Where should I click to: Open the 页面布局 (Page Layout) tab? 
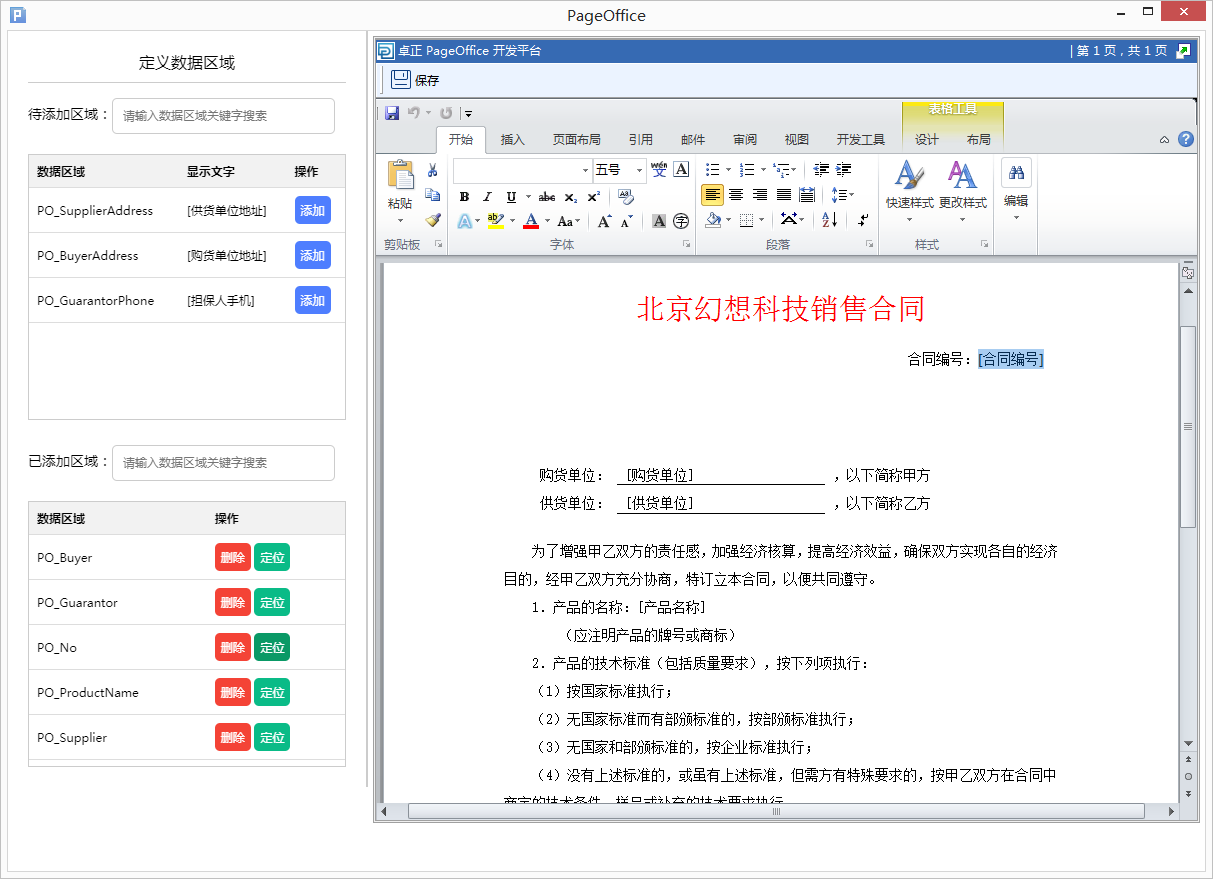point(577,140)
